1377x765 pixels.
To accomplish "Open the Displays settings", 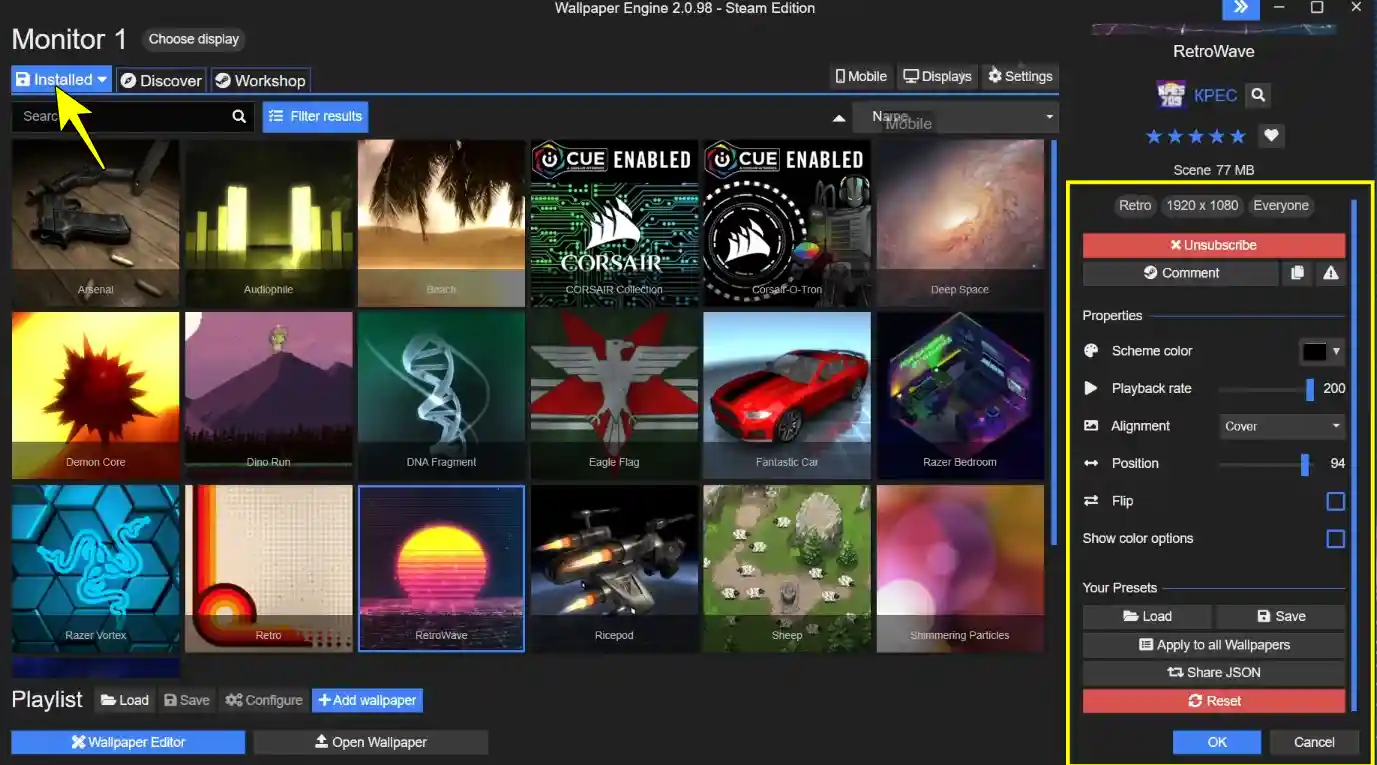I will pyautogui.click(x=937, y=76).
